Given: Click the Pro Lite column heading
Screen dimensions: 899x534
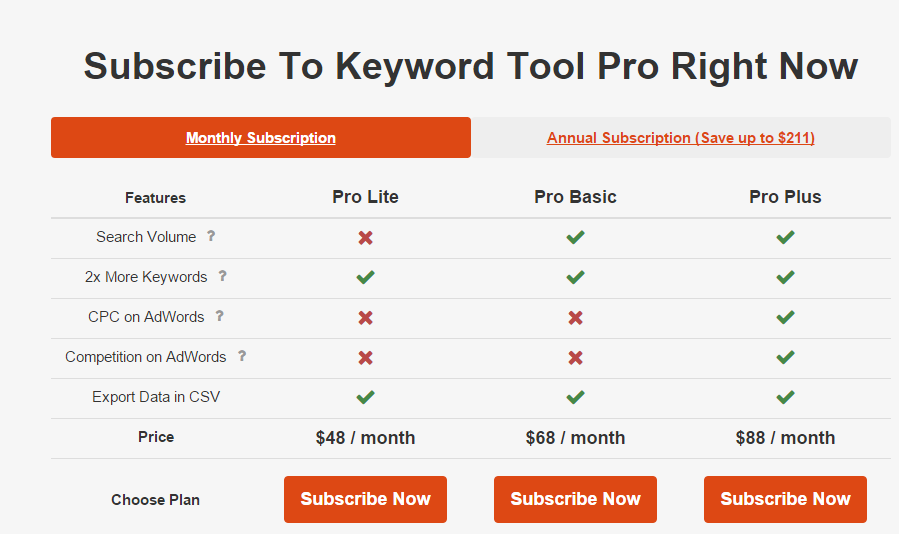Looking at the screenshot, I should (365, 197).
